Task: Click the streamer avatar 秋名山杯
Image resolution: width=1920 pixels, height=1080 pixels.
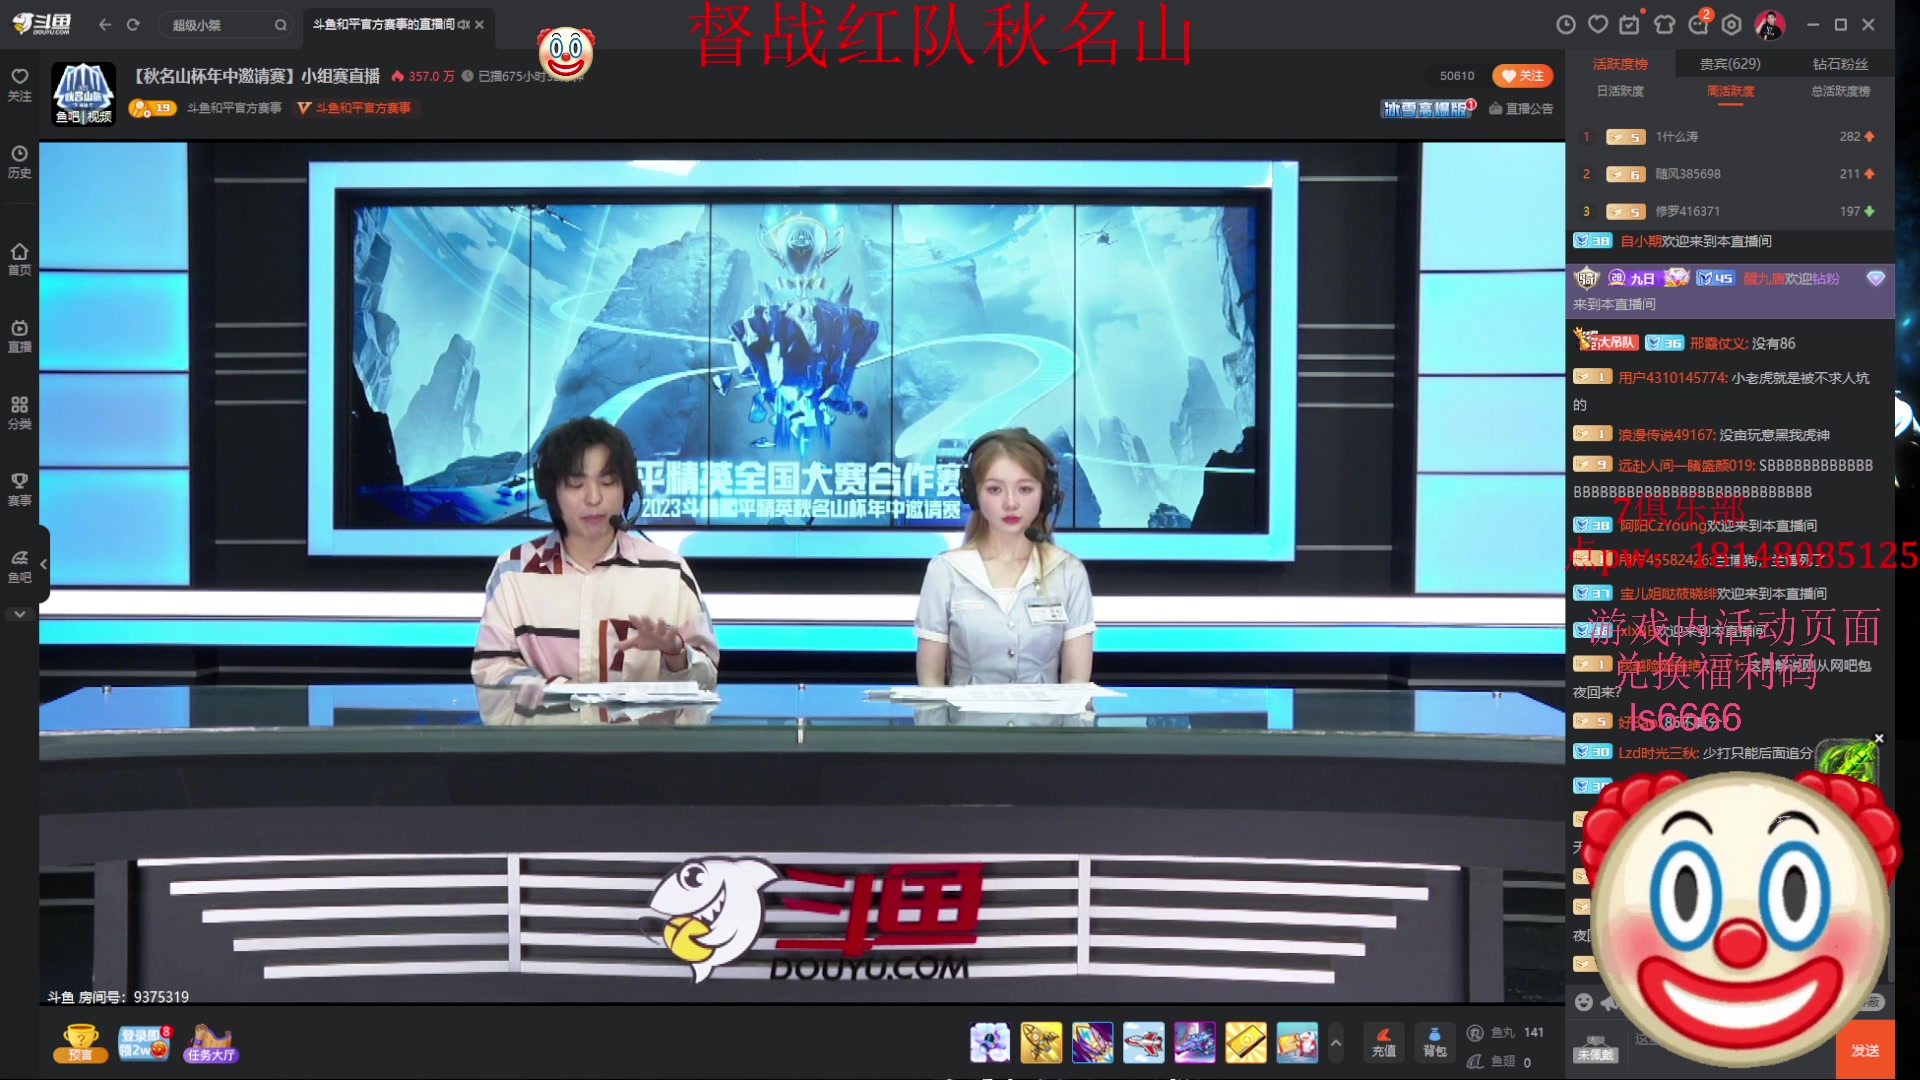Action: coord(83,93)
